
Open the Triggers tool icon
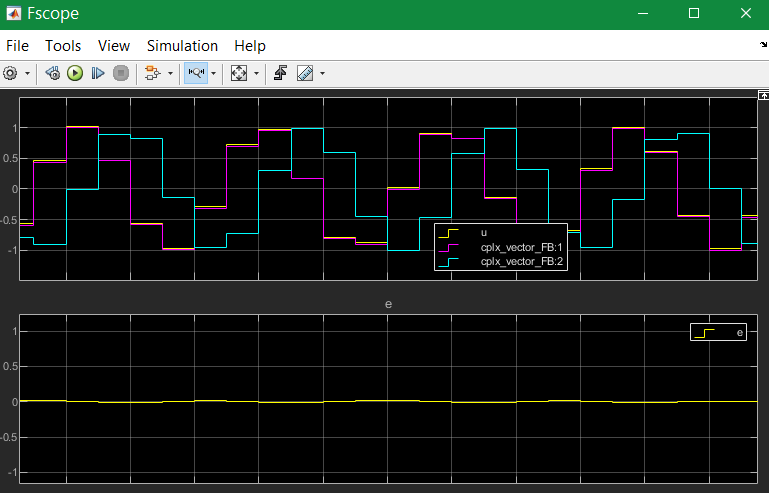[281, 73]
